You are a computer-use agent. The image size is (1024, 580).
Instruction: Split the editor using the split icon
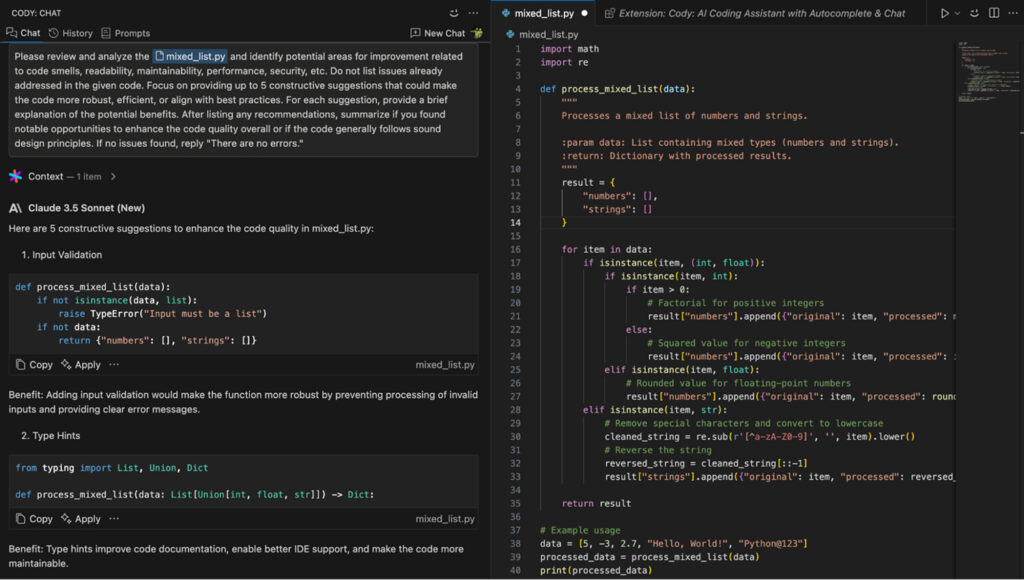click(993, 12)
